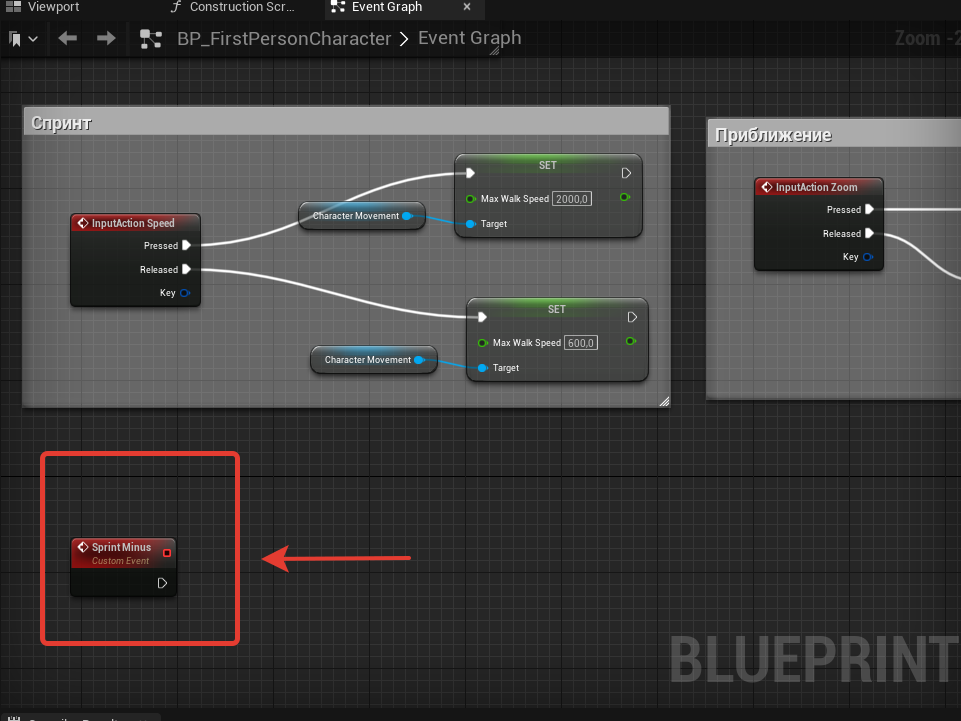
Task: Click the Event Graph breadcrumb label
Action: point(469,39)
